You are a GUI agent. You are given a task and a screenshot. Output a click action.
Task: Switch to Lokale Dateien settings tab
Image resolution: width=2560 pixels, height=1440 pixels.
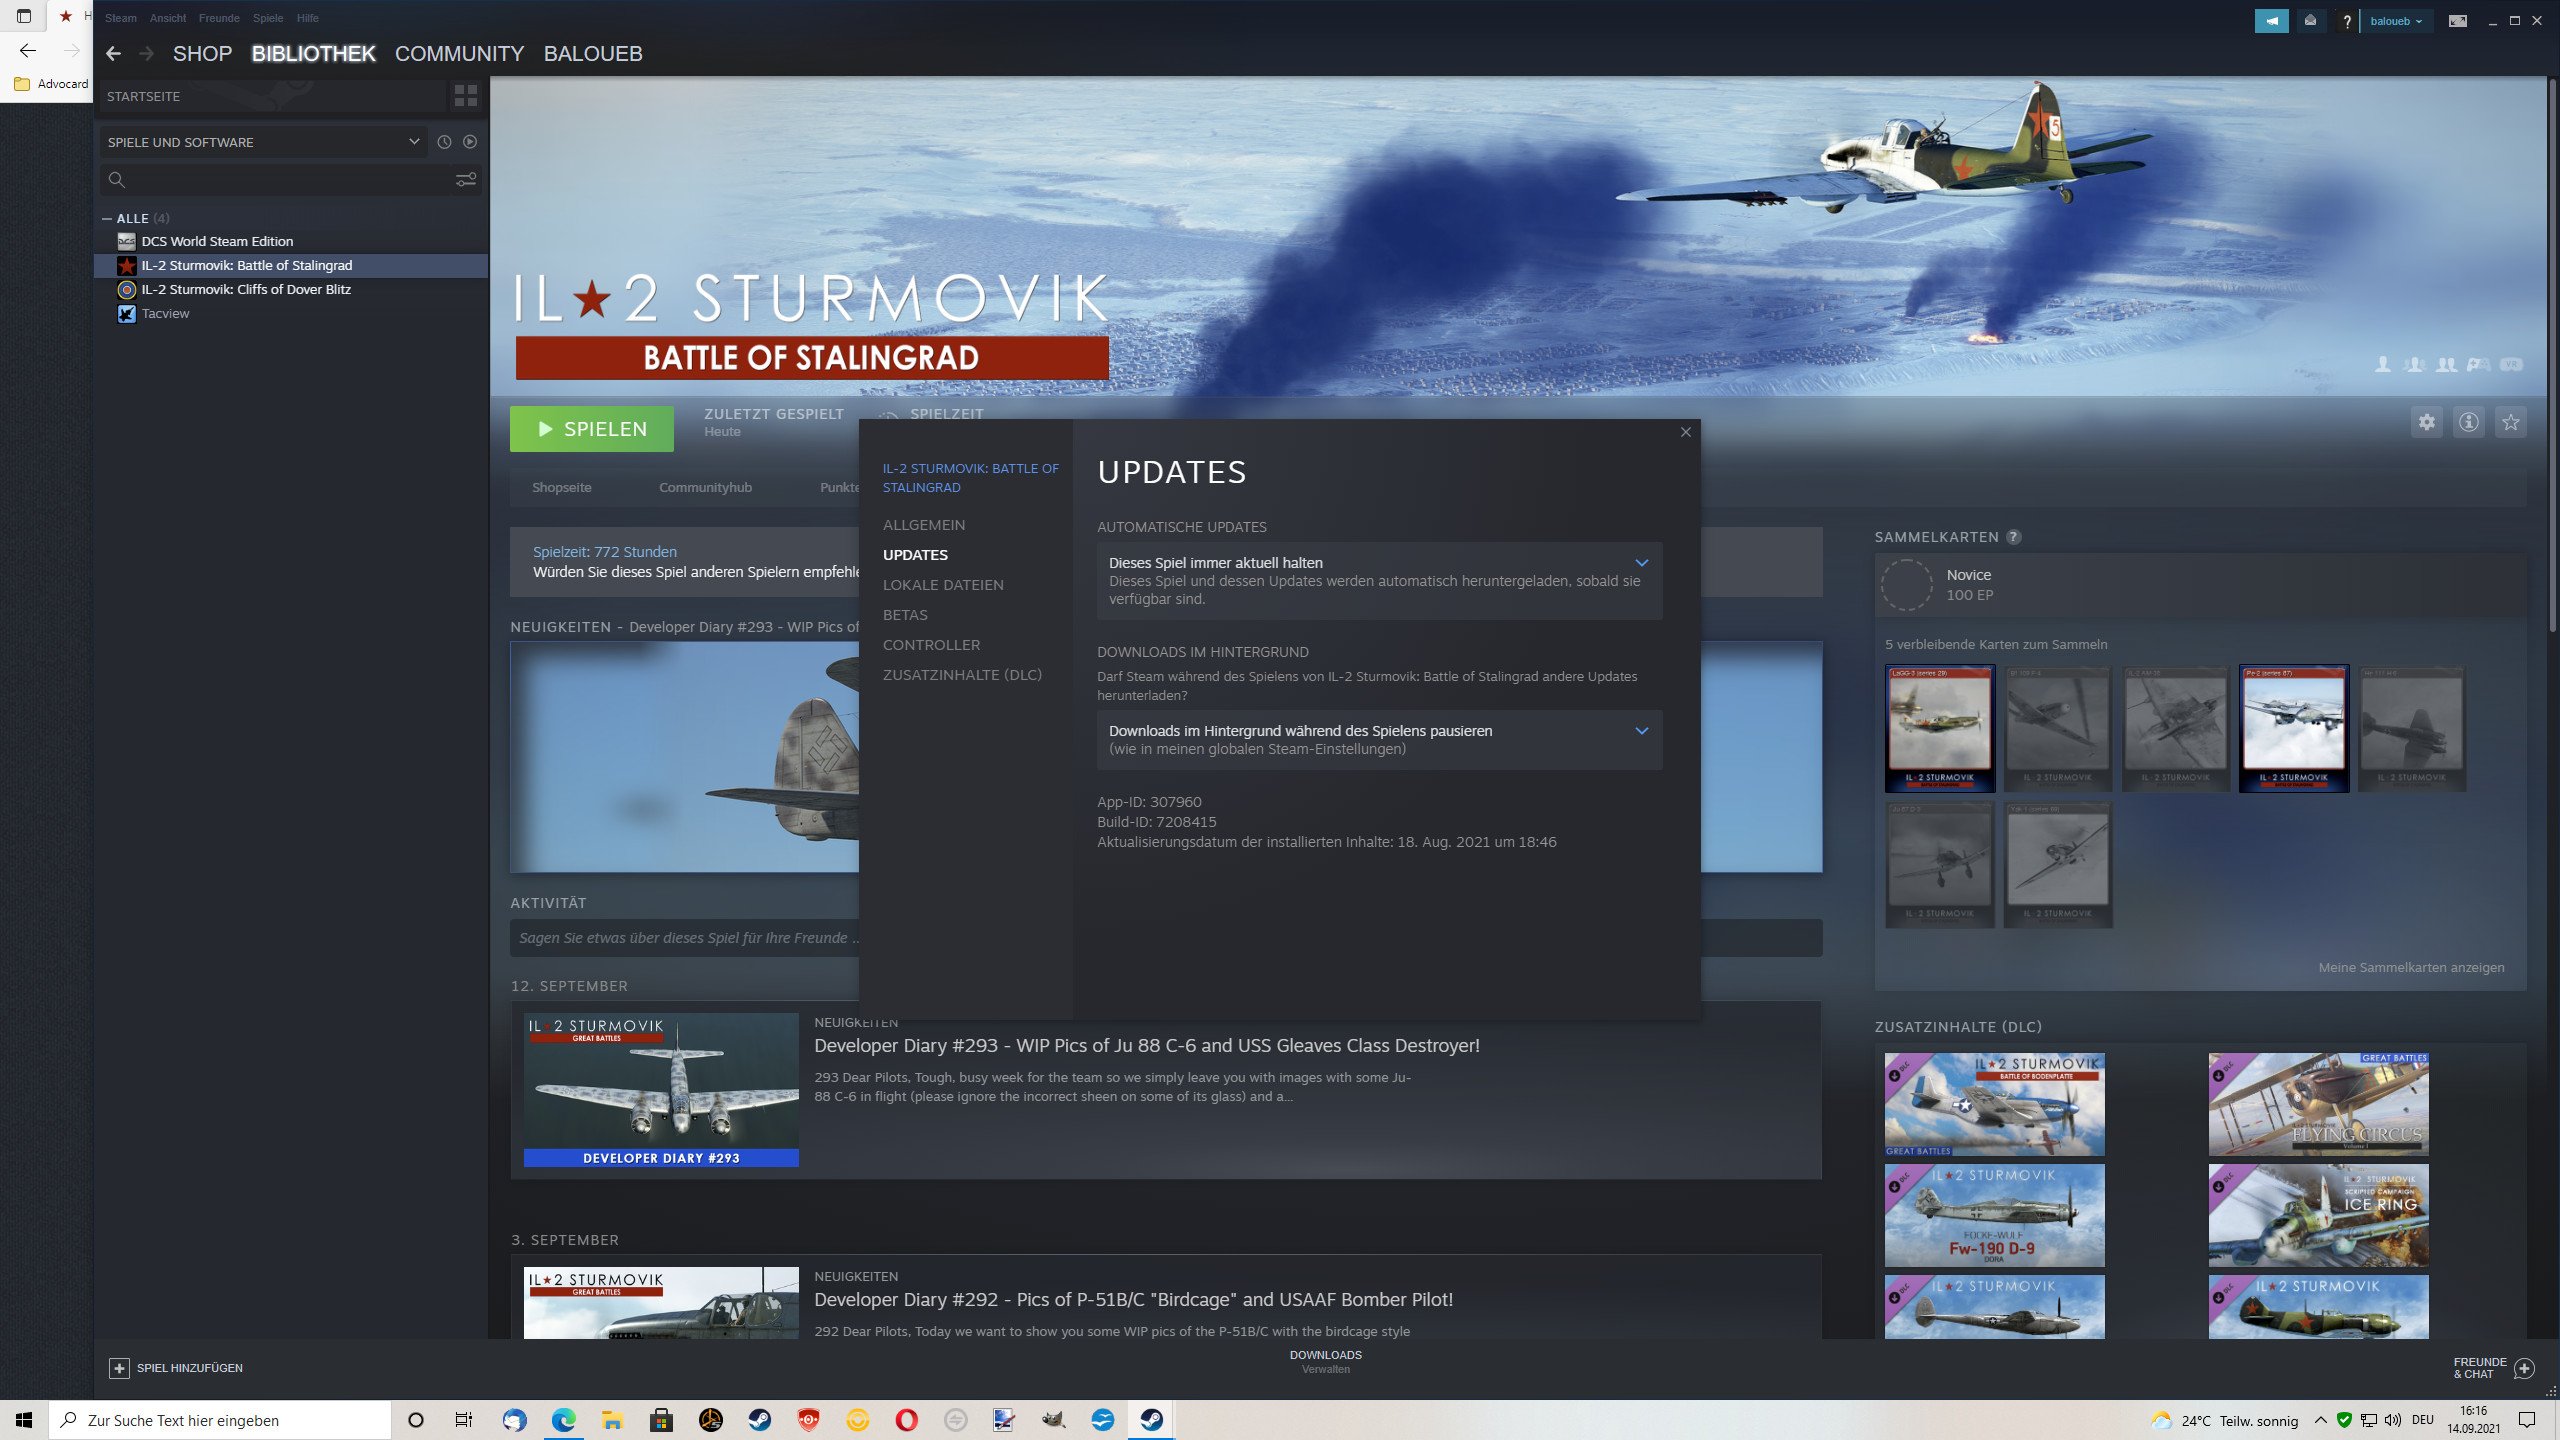(x=942, y=585)
